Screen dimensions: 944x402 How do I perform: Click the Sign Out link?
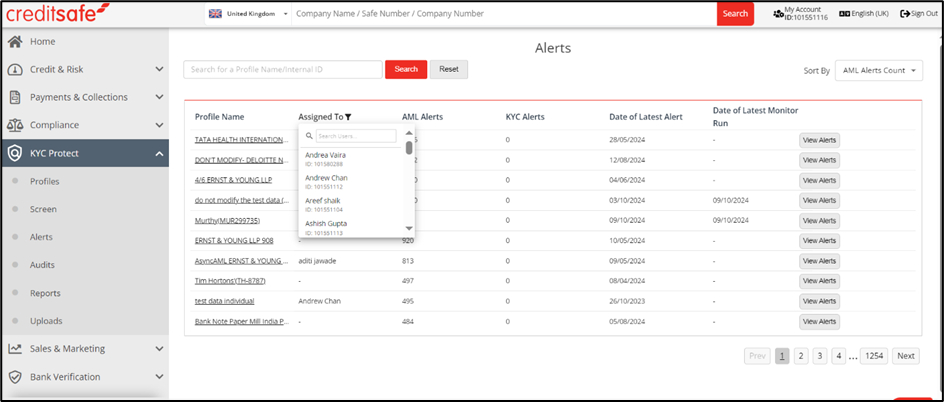tap(919, 14)
